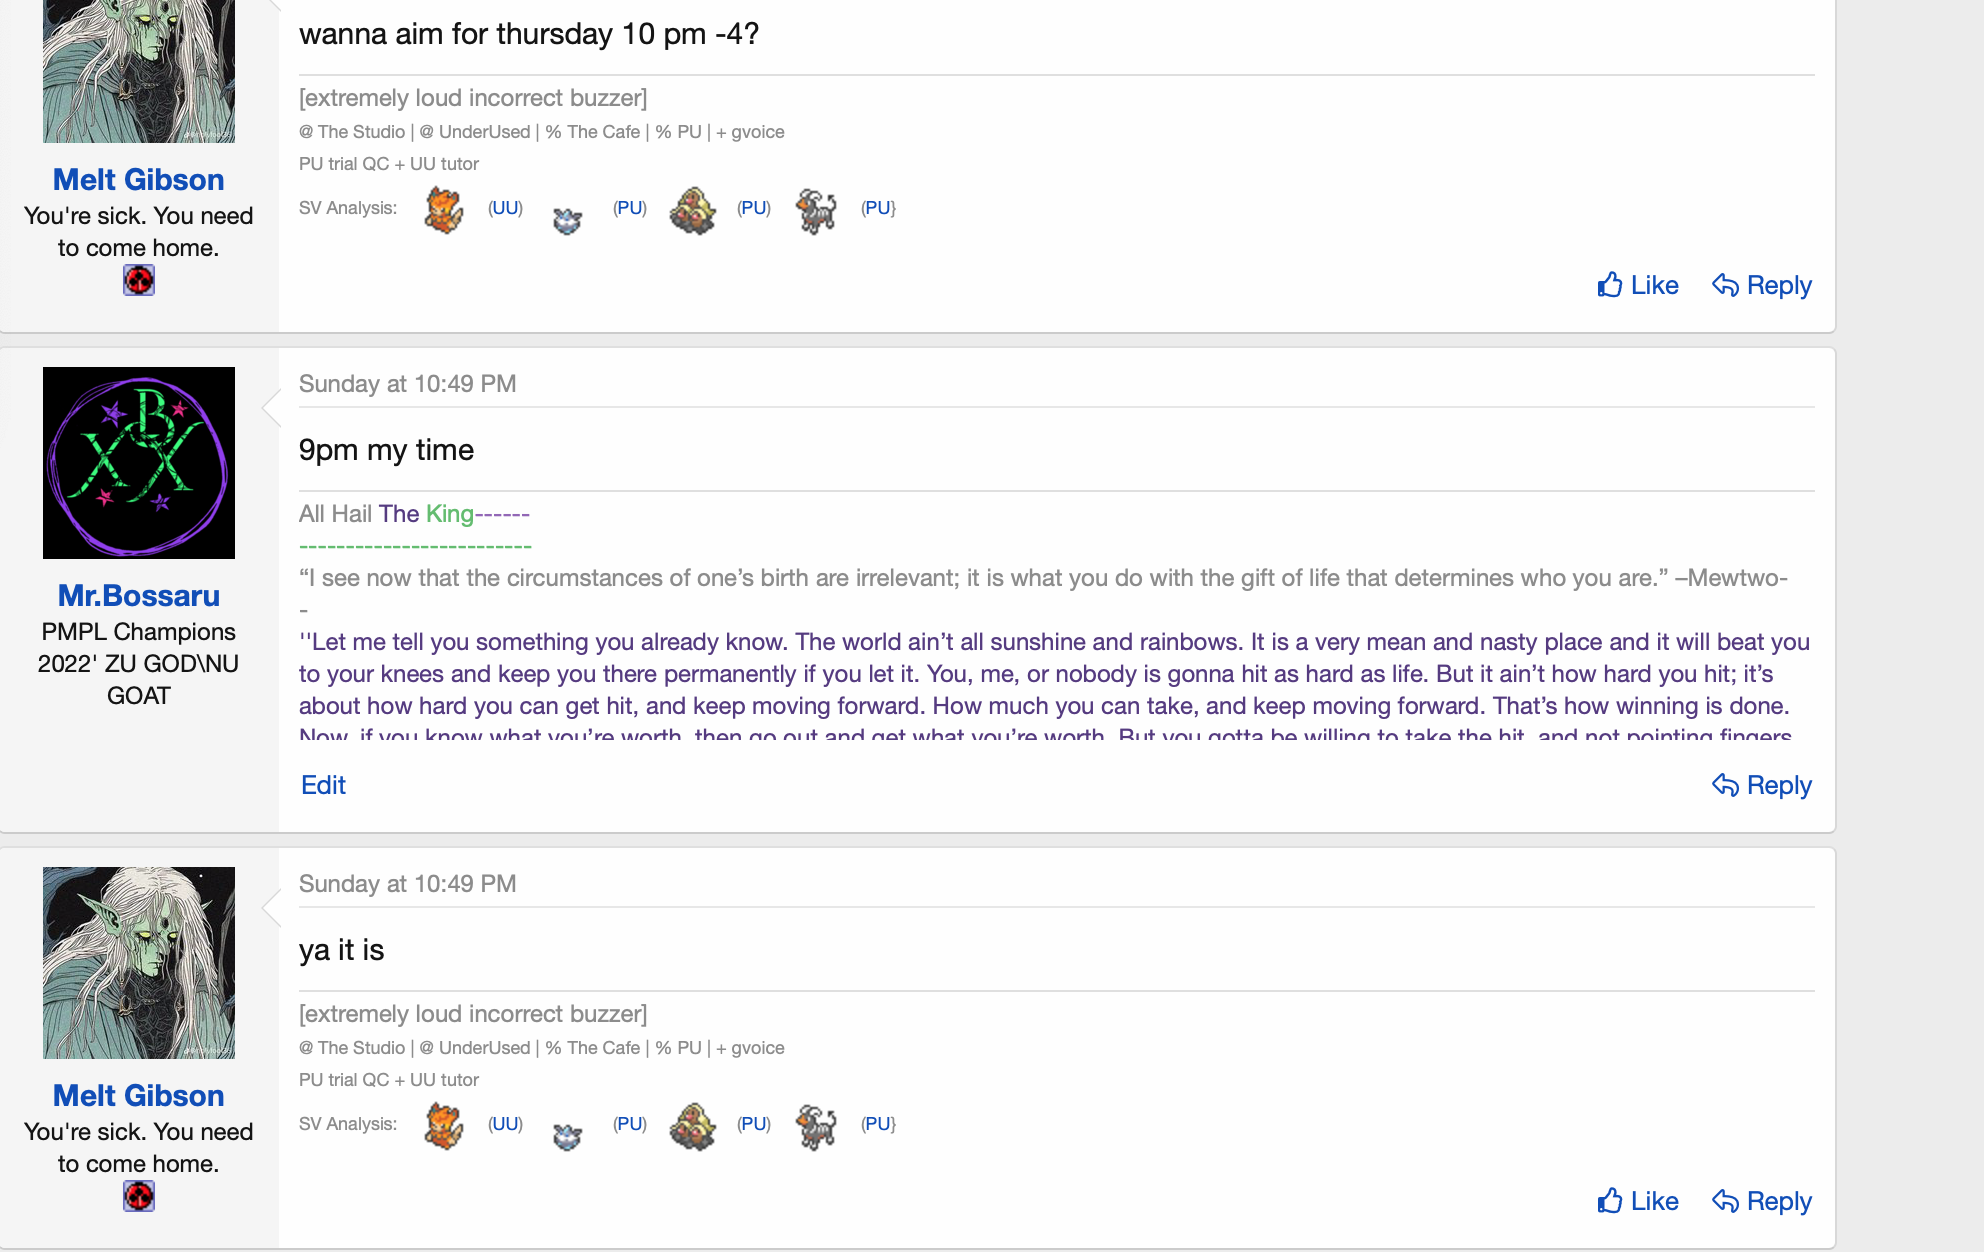Click the orange Pokémon sprite in top signature

pos(443,210)
